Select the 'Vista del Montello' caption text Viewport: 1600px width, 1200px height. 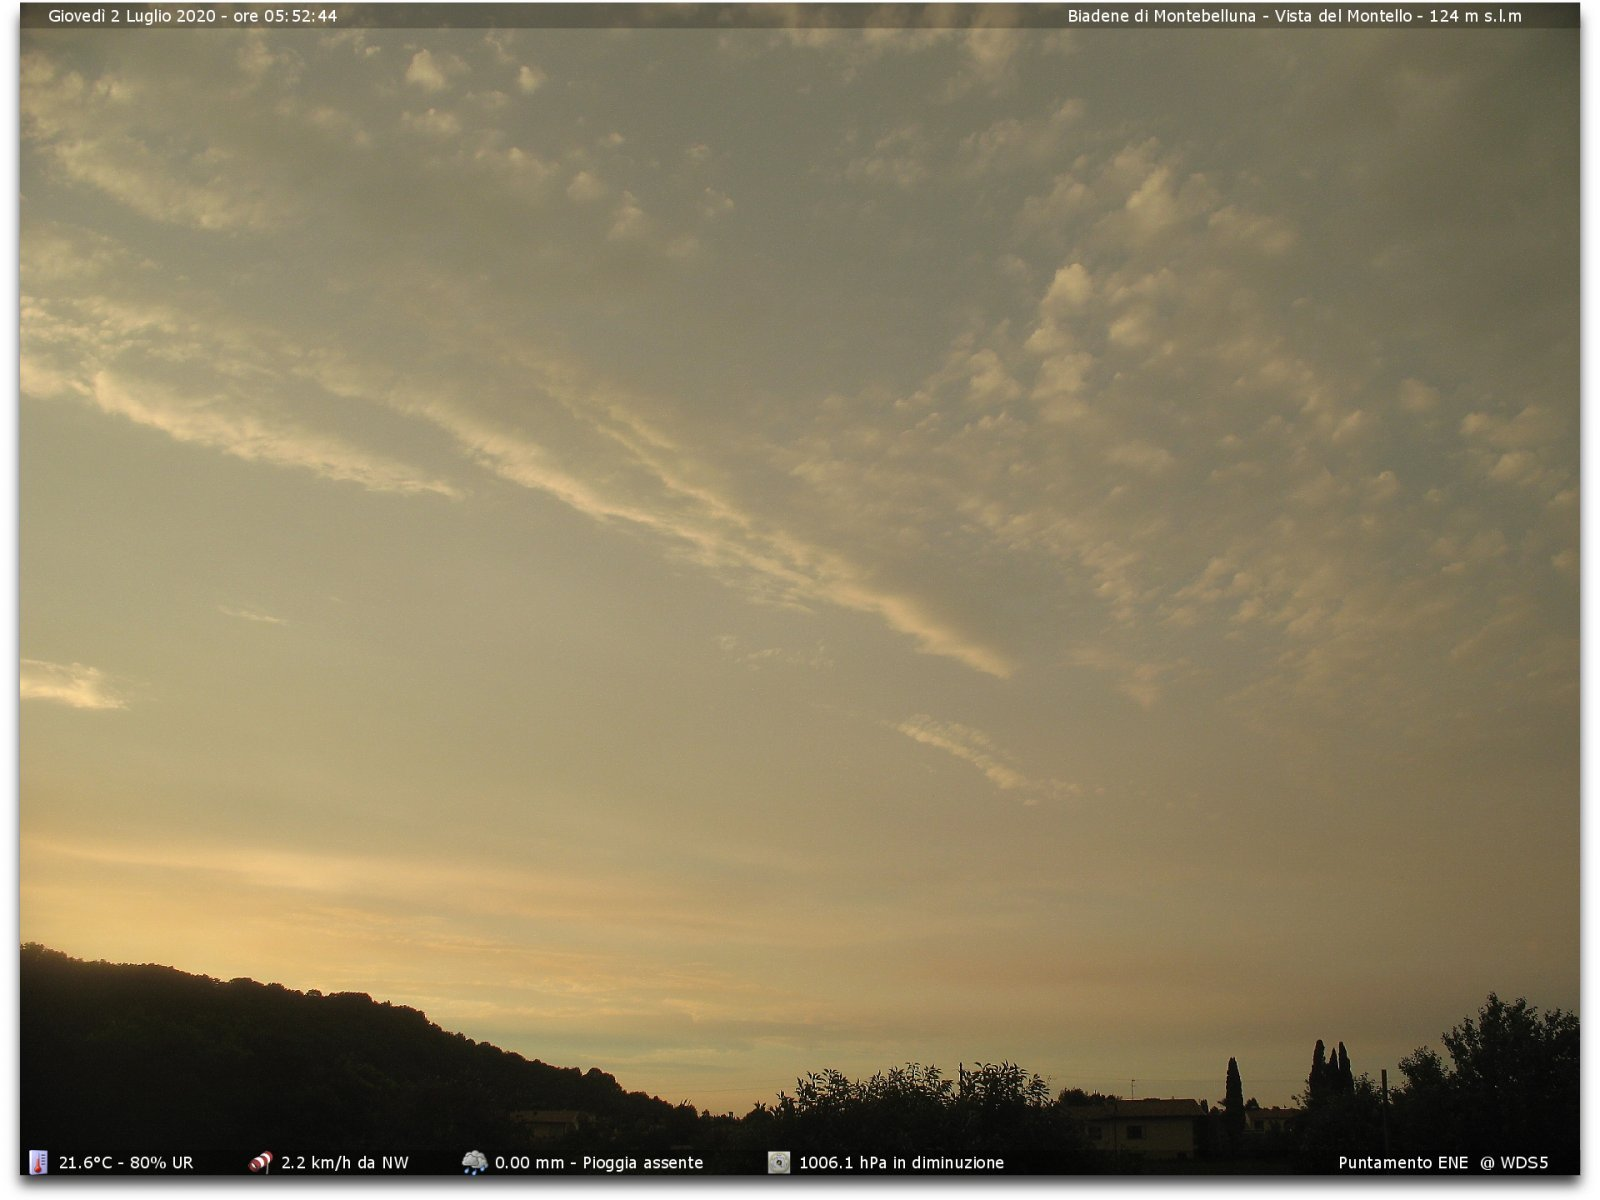point(1343,16)
